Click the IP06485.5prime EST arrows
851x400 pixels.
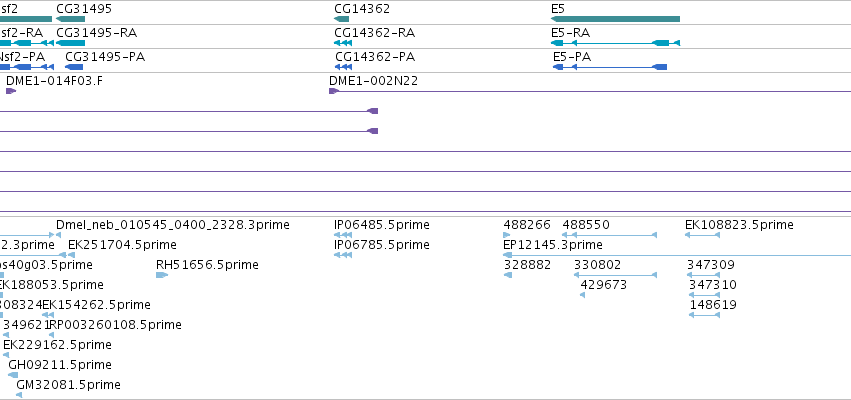point(342,235)
